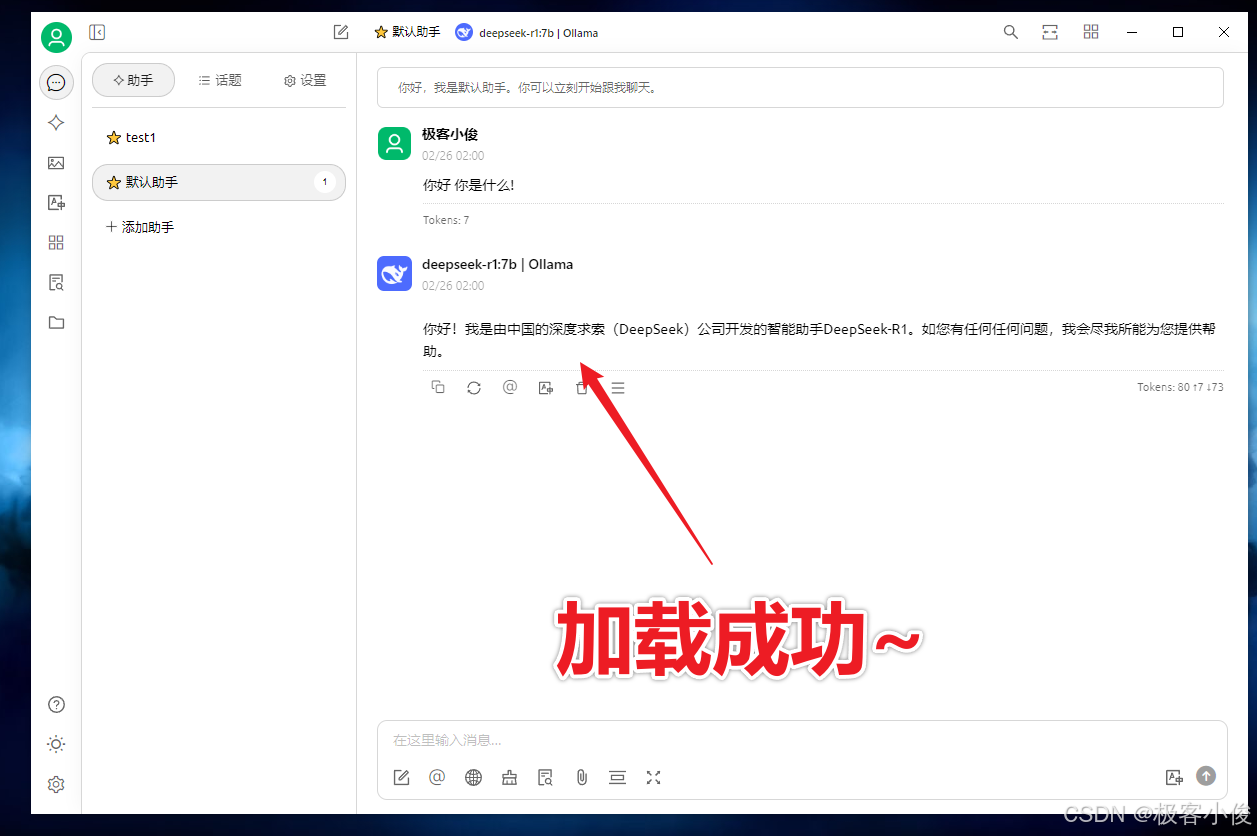Image resolution: width=1257 pixels, height=836 pixels.
Task: Toggle the light/dark theme sun icon
Action: 56,744
